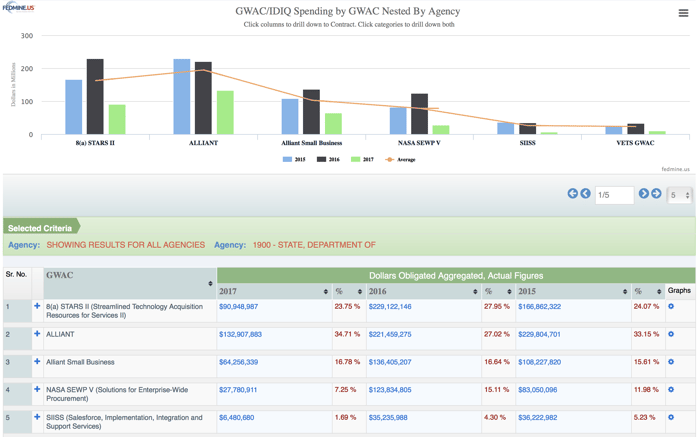The height and width of the screenshot is (437, 698).
Task: Expand the SIISS row
Action: [37, 417]
